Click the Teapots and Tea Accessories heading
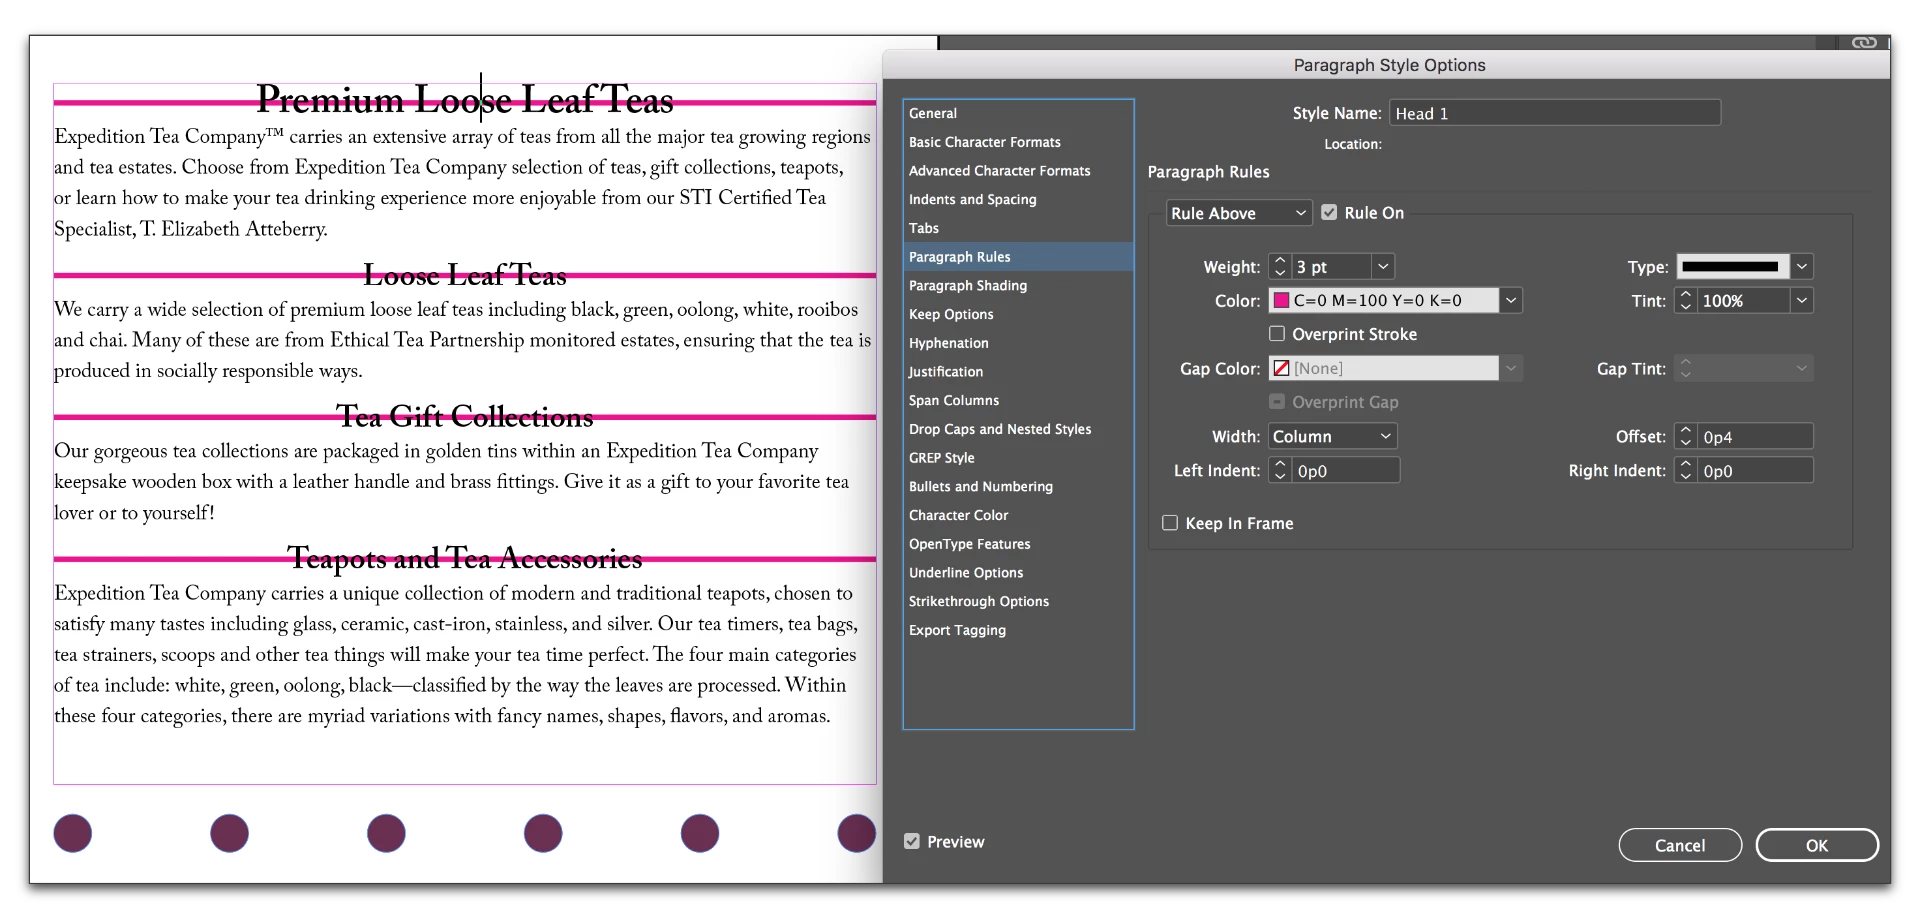 (465, 558)
